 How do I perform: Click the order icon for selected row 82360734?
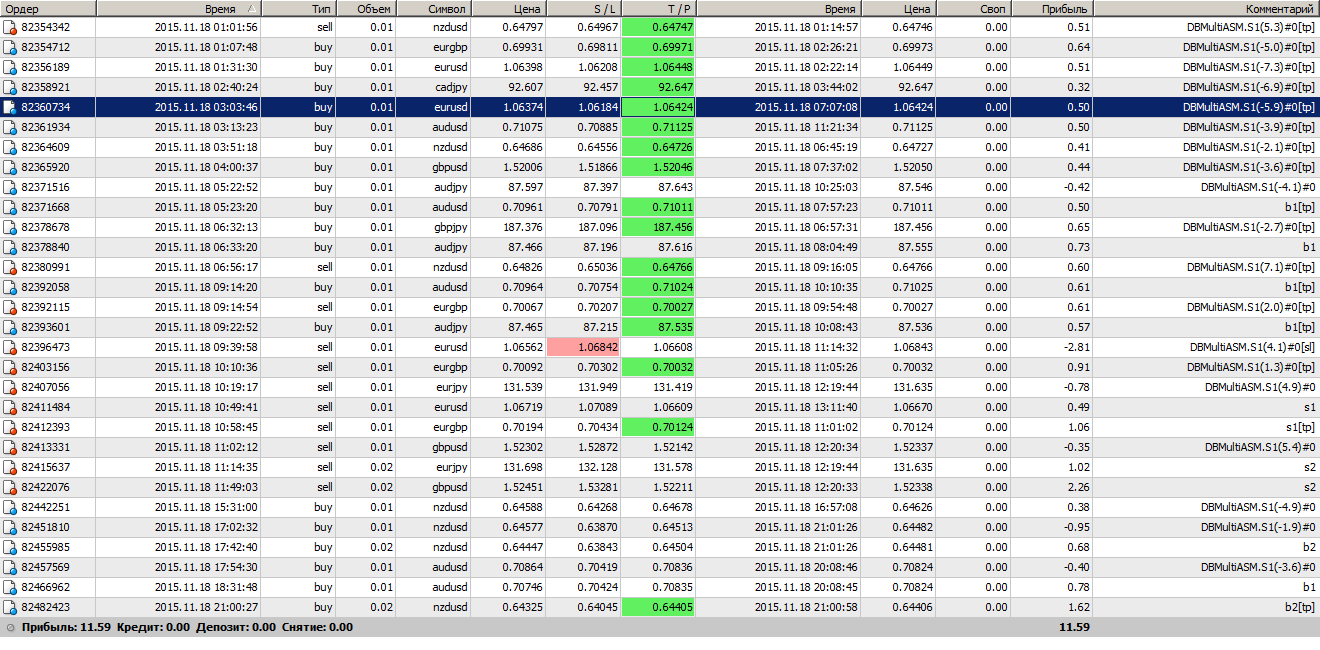[10, 107]
